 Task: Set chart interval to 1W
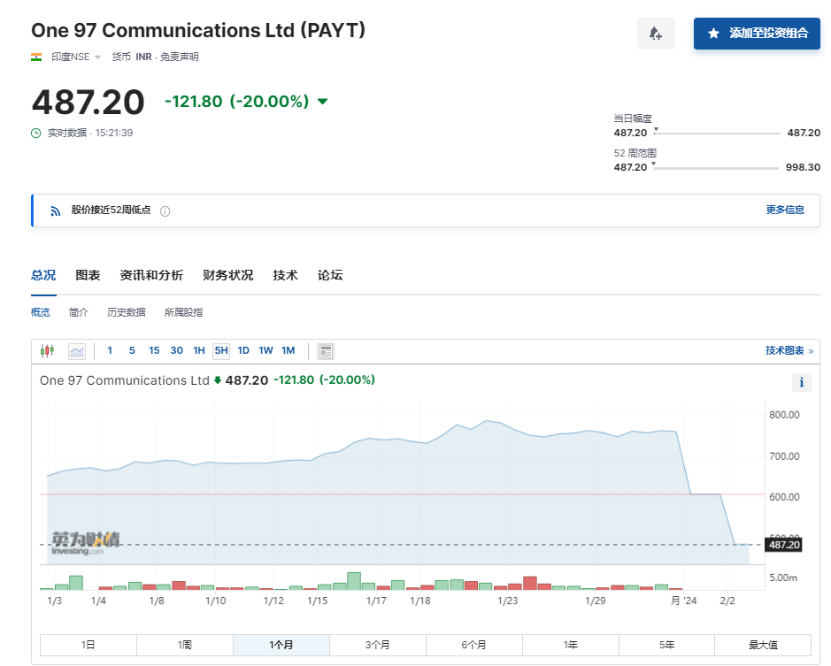coord(266,351)
